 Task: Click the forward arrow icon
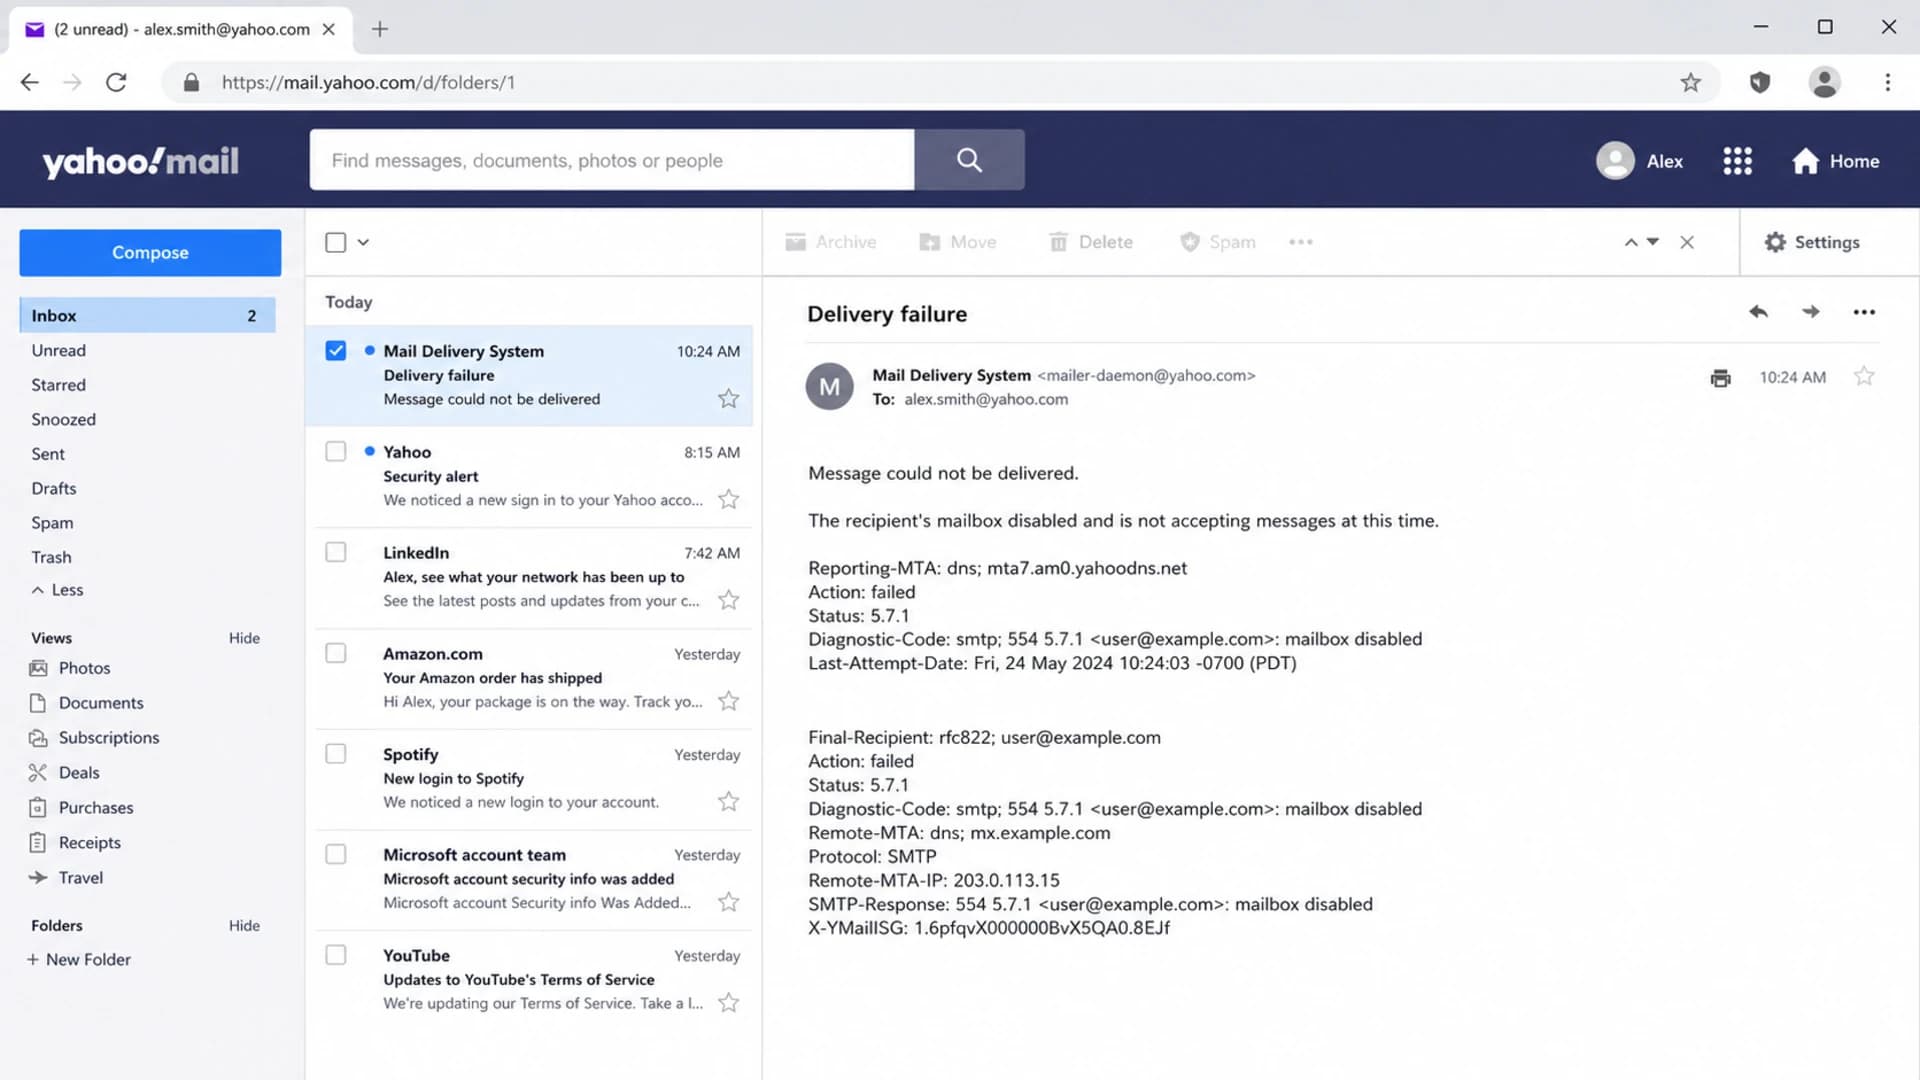pos(1811,312)
